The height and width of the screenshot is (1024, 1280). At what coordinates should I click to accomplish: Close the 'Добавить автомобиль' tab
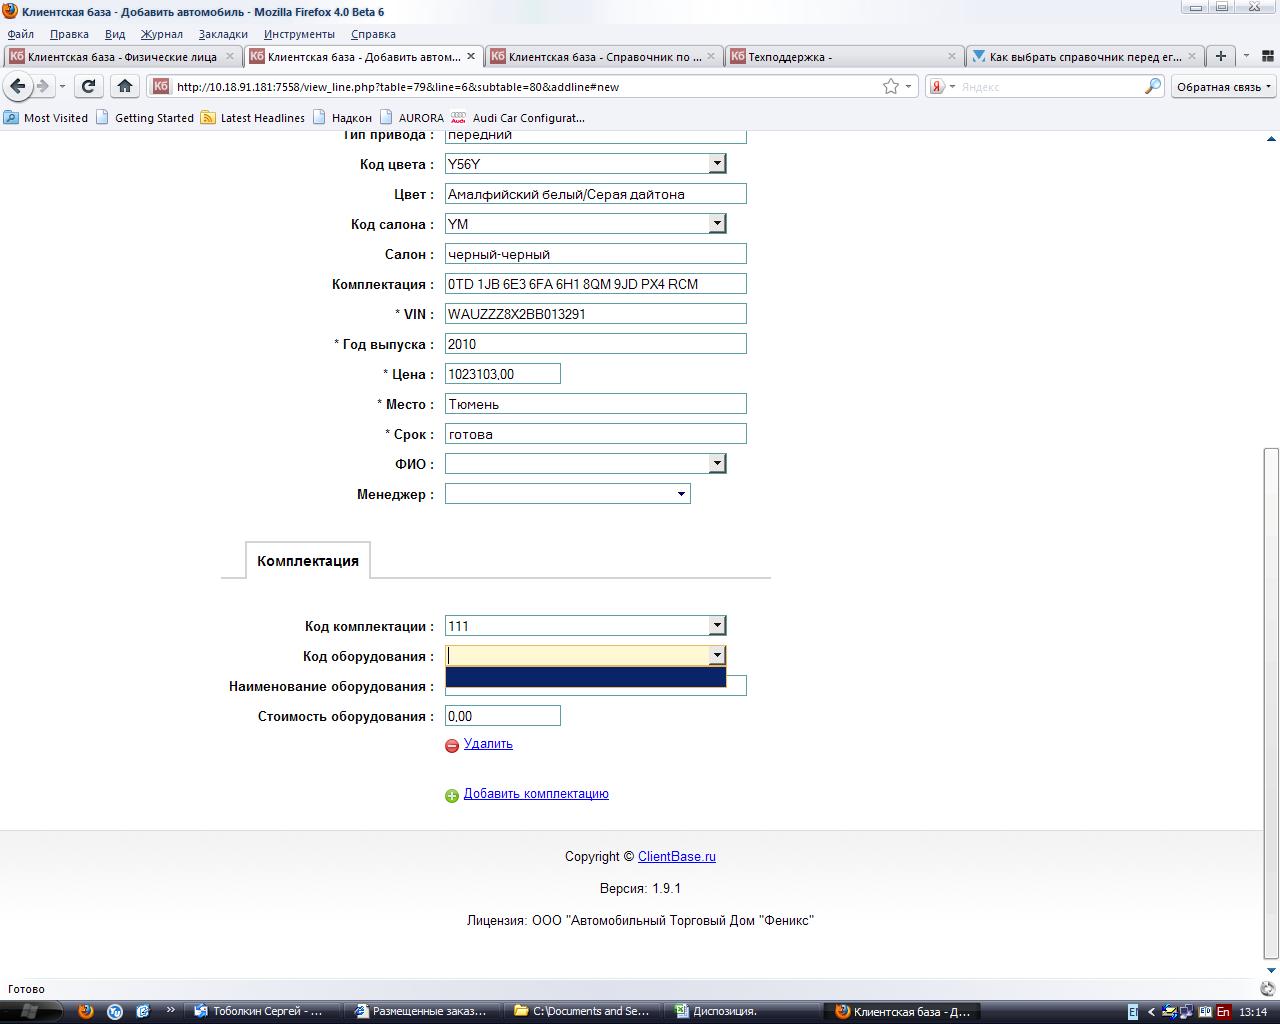tap(471, 56)
